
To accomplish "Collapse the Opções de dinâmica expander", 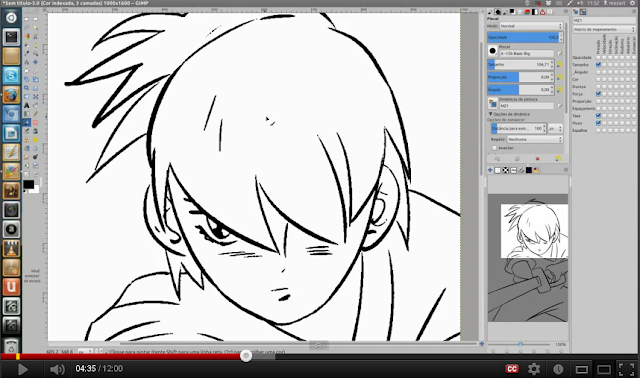I will click(491, 114).
